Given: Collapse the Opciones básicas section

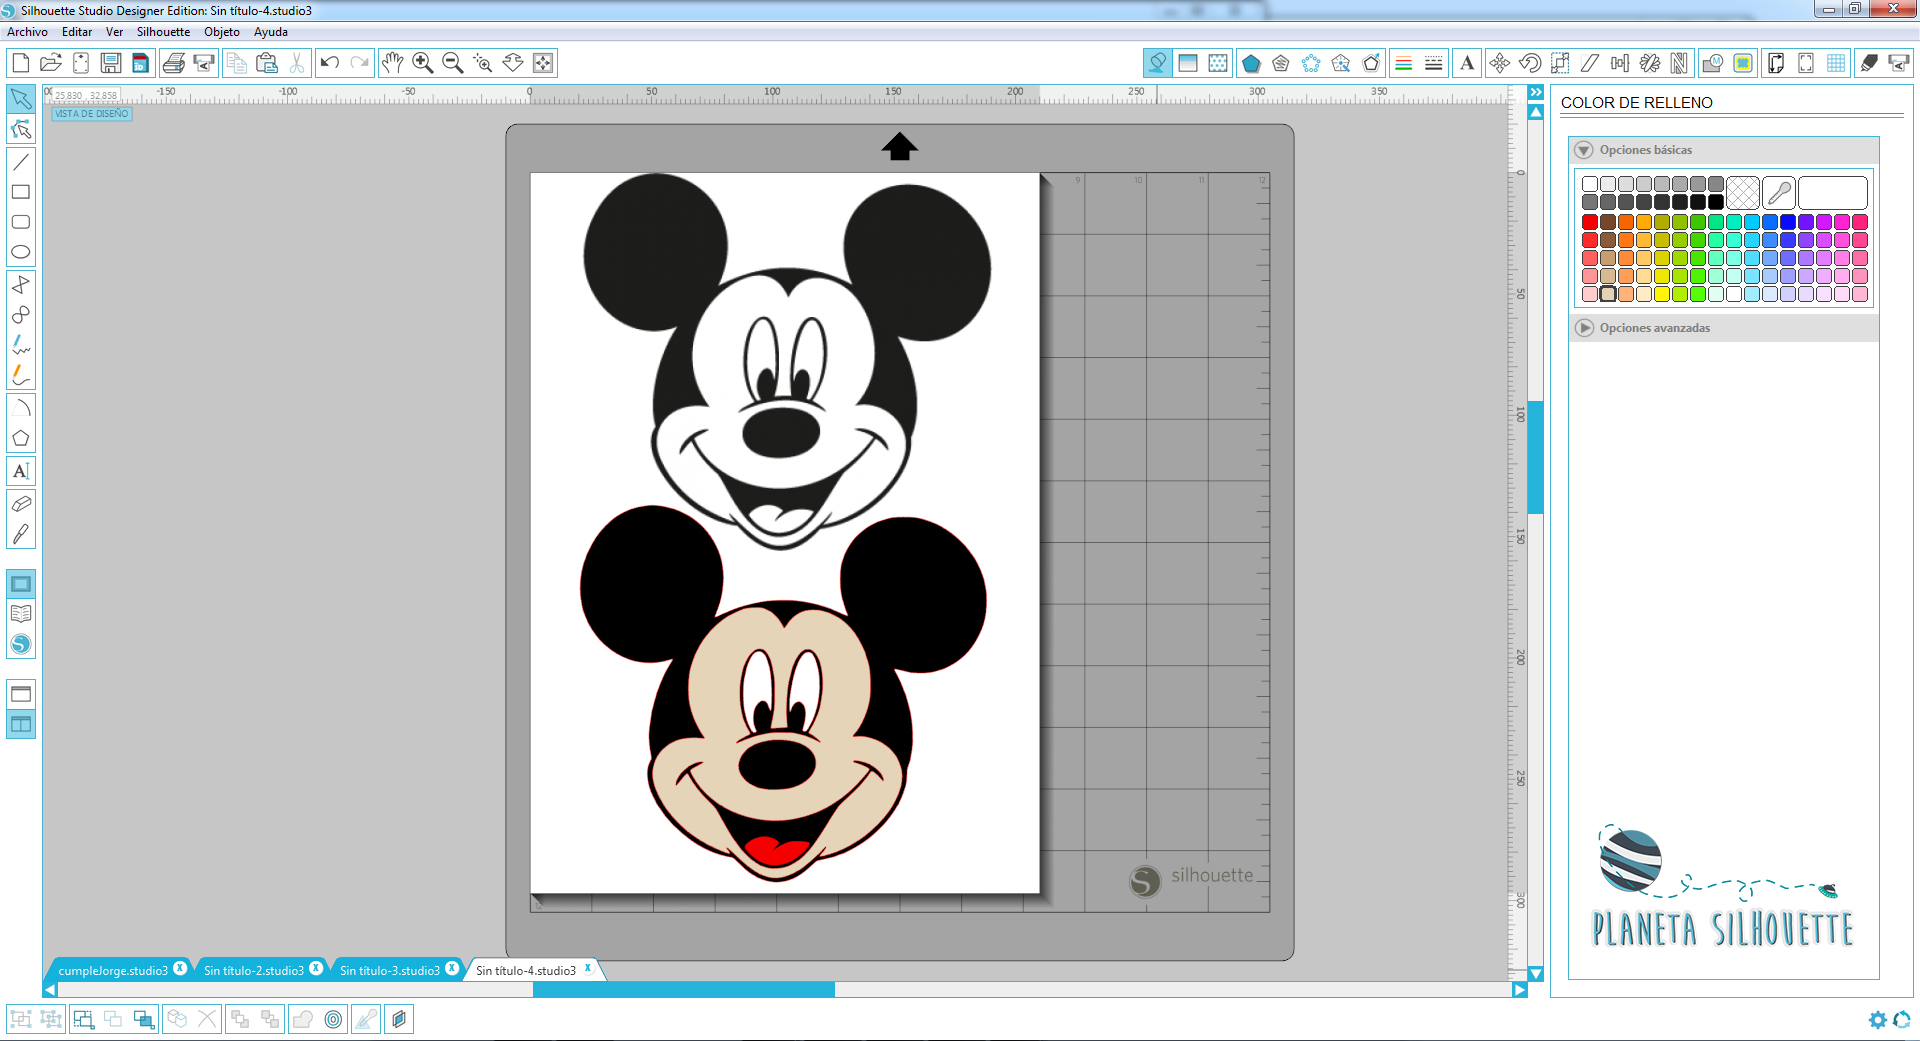Looking at the screenshot, I should (1584, 150).
